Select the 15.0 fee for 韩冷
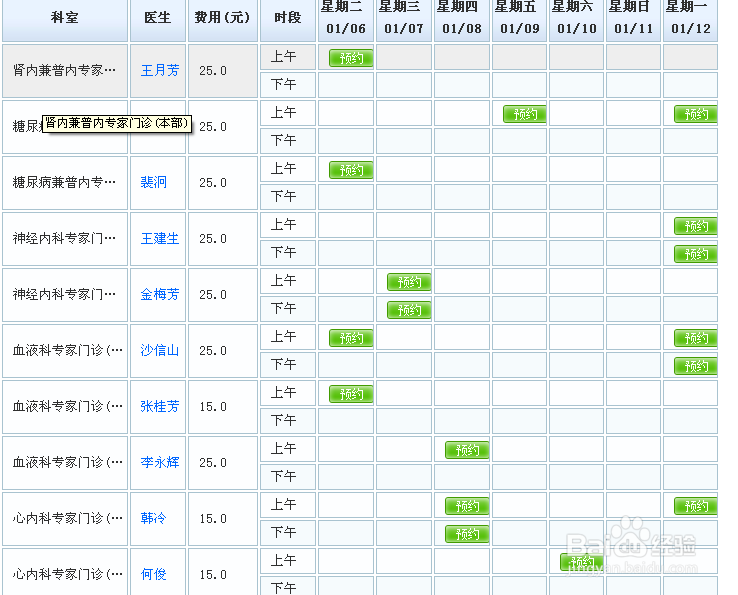The image size is (738, 595). pyautogui.click(x=213, y=519)
